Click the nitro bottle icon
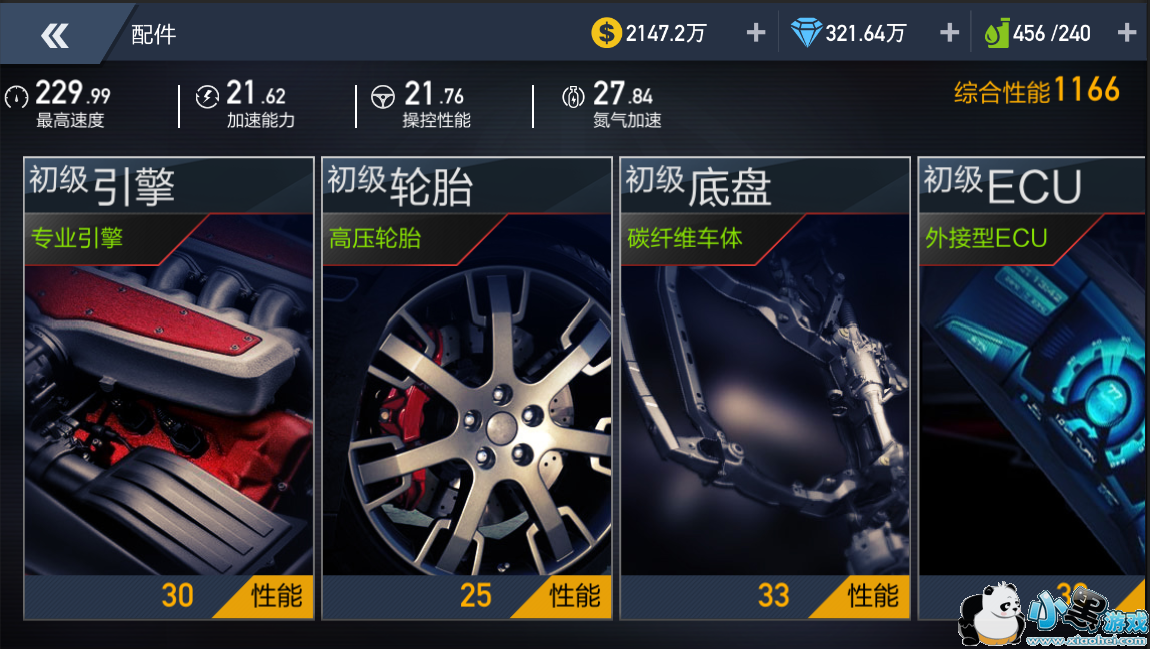 [573, 96]
